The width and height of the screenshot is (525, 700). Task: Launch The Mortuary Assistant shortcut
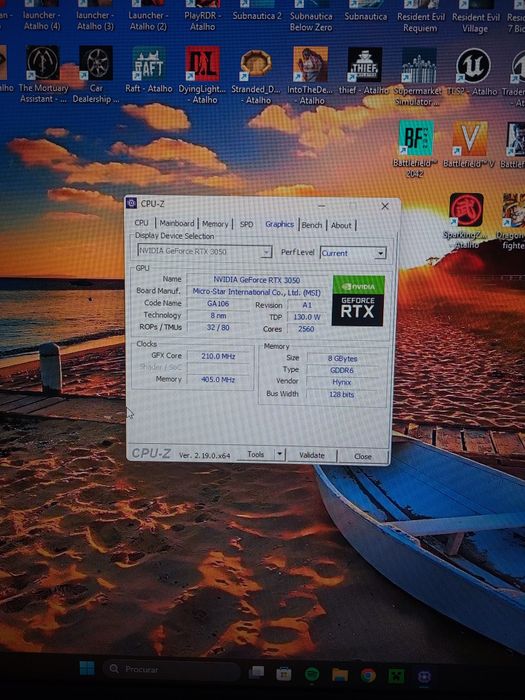[x=43, y=74]
